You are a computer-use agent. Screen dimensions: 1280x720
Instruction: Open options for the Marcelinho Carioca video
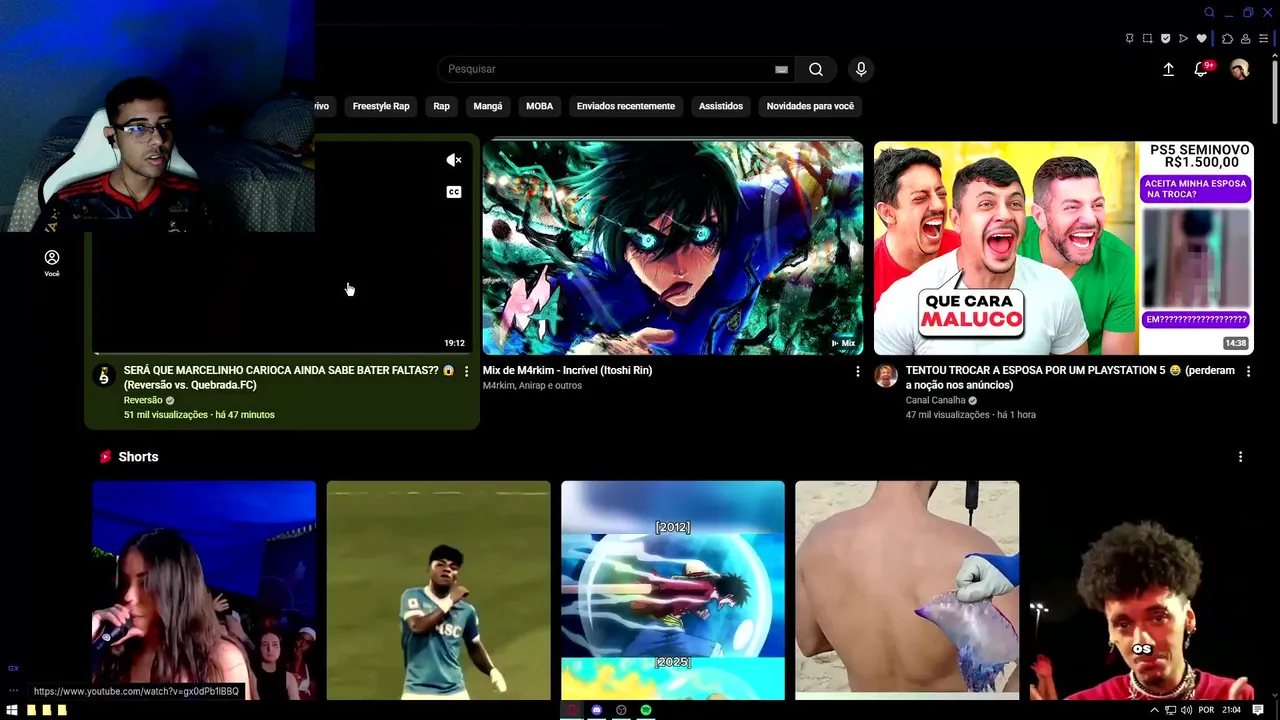466,371
